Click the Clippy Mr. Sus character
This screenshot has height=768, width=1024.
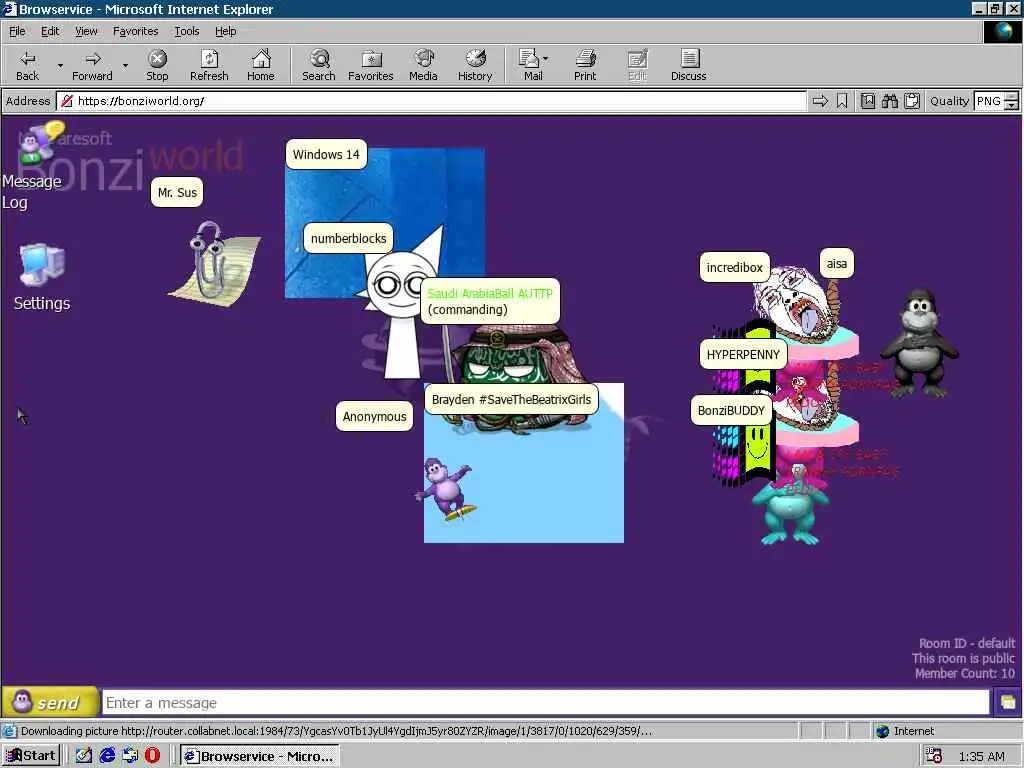(212, 264)
